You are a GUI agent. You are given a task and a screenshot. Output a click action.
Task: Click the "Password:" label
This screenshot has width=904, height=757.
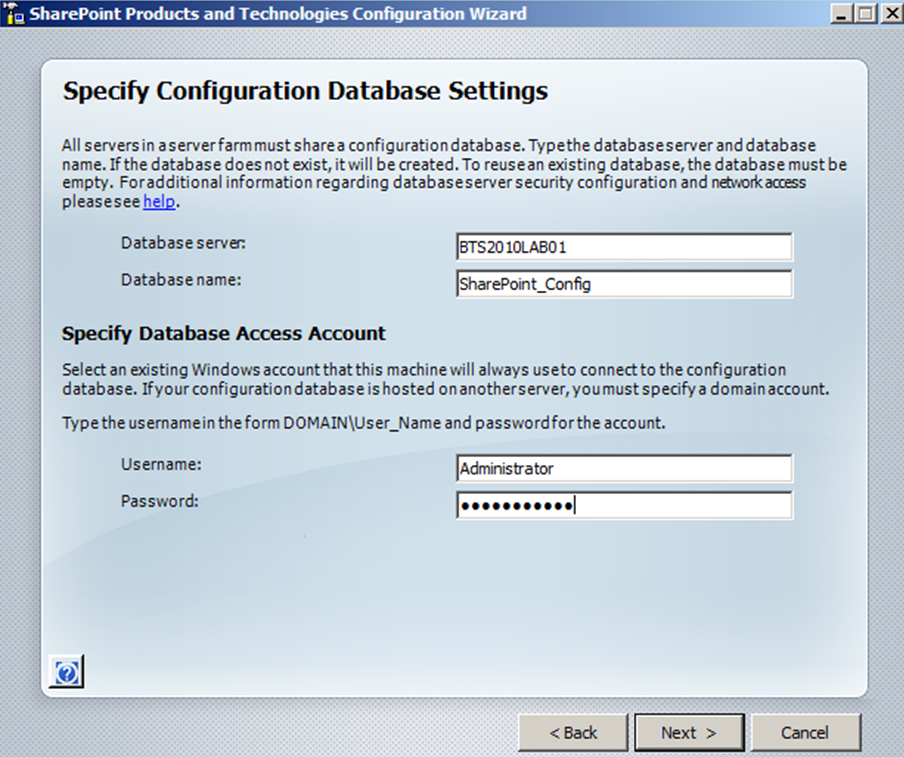click(x=160, y=501)
